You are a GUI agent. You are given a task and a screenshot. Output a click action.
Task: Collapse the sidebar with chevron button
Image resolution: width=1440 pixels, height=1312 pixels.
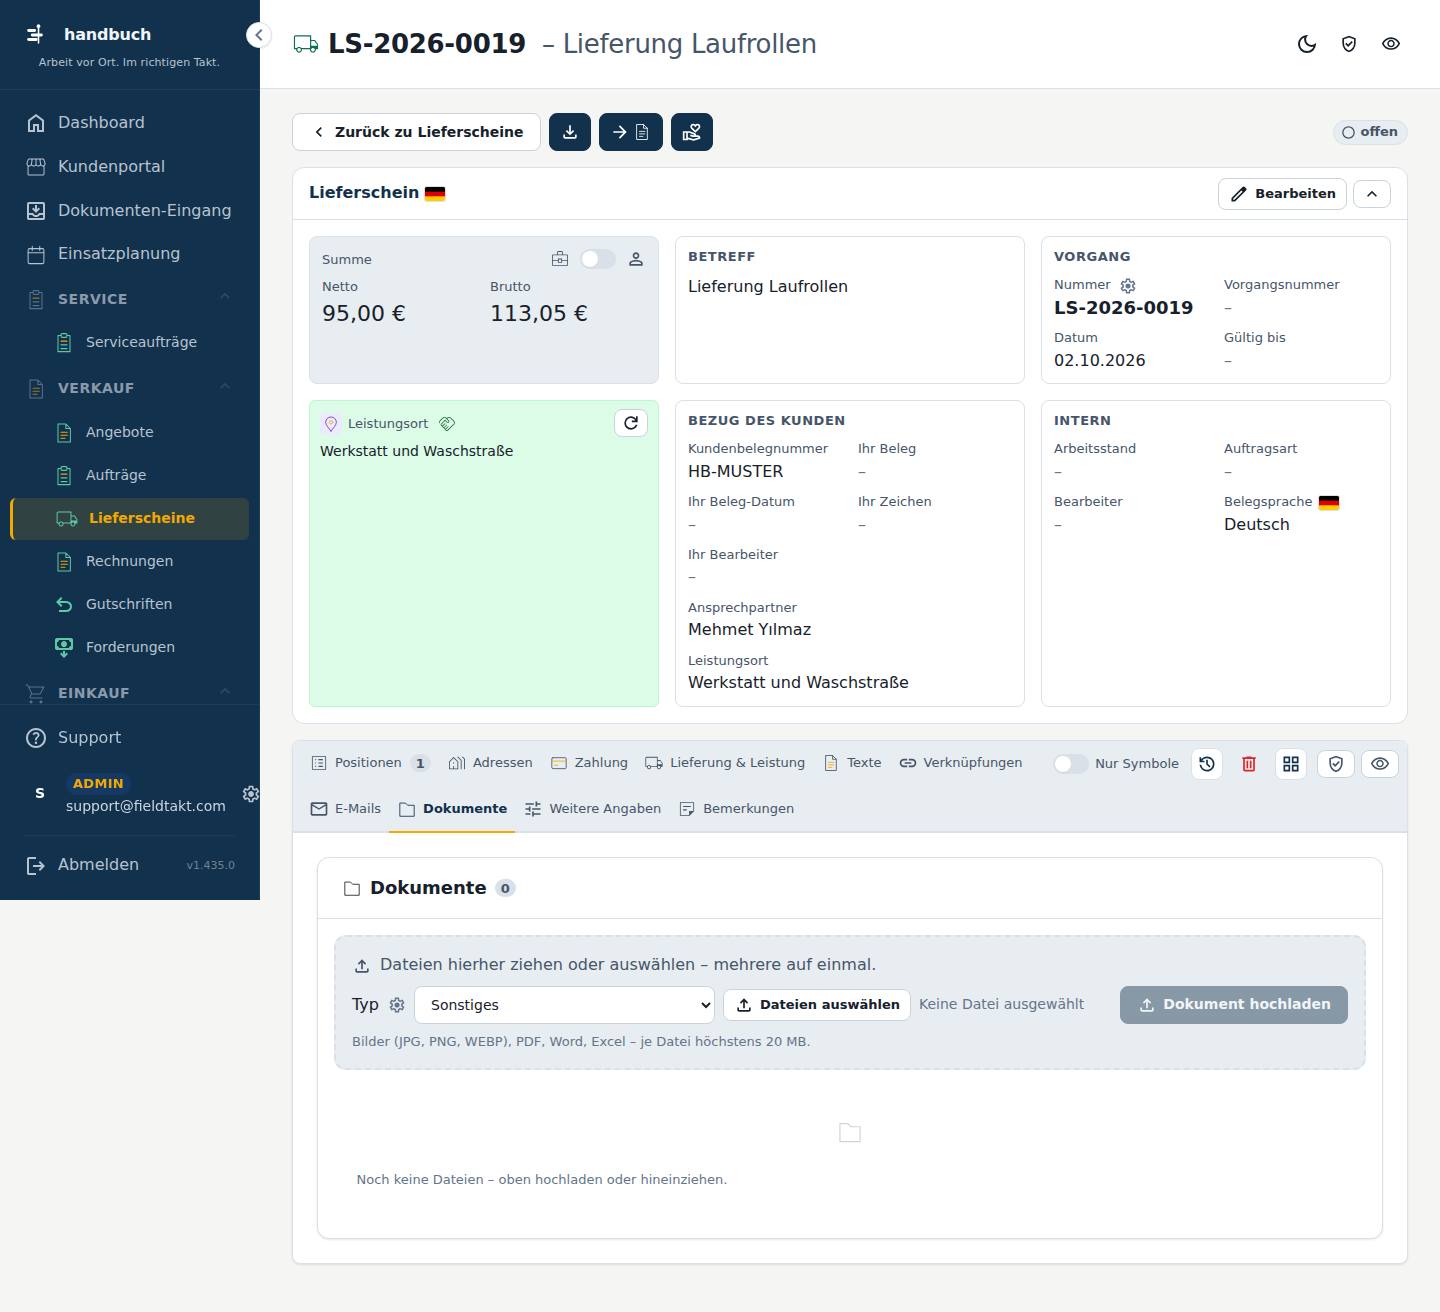259,35
